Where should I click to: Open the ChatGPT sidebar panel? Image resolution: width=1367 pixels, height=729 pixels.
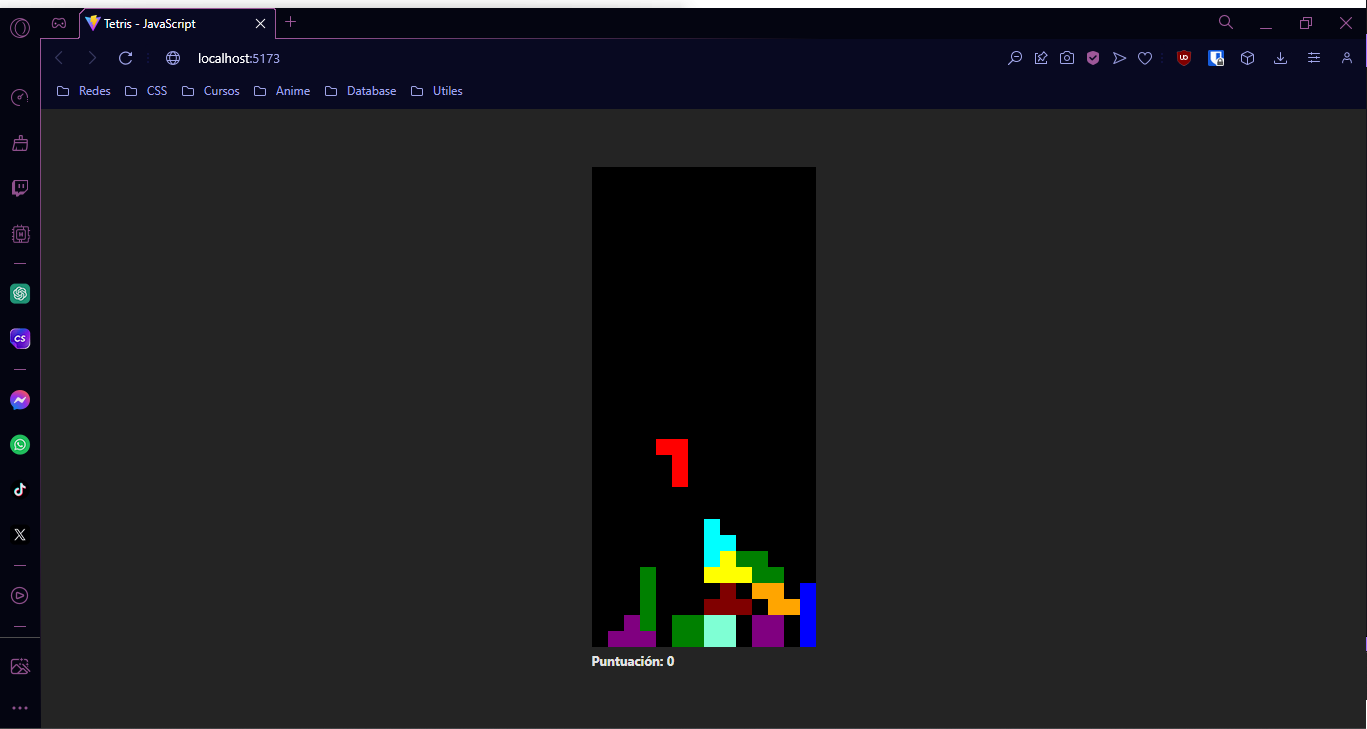20,293
